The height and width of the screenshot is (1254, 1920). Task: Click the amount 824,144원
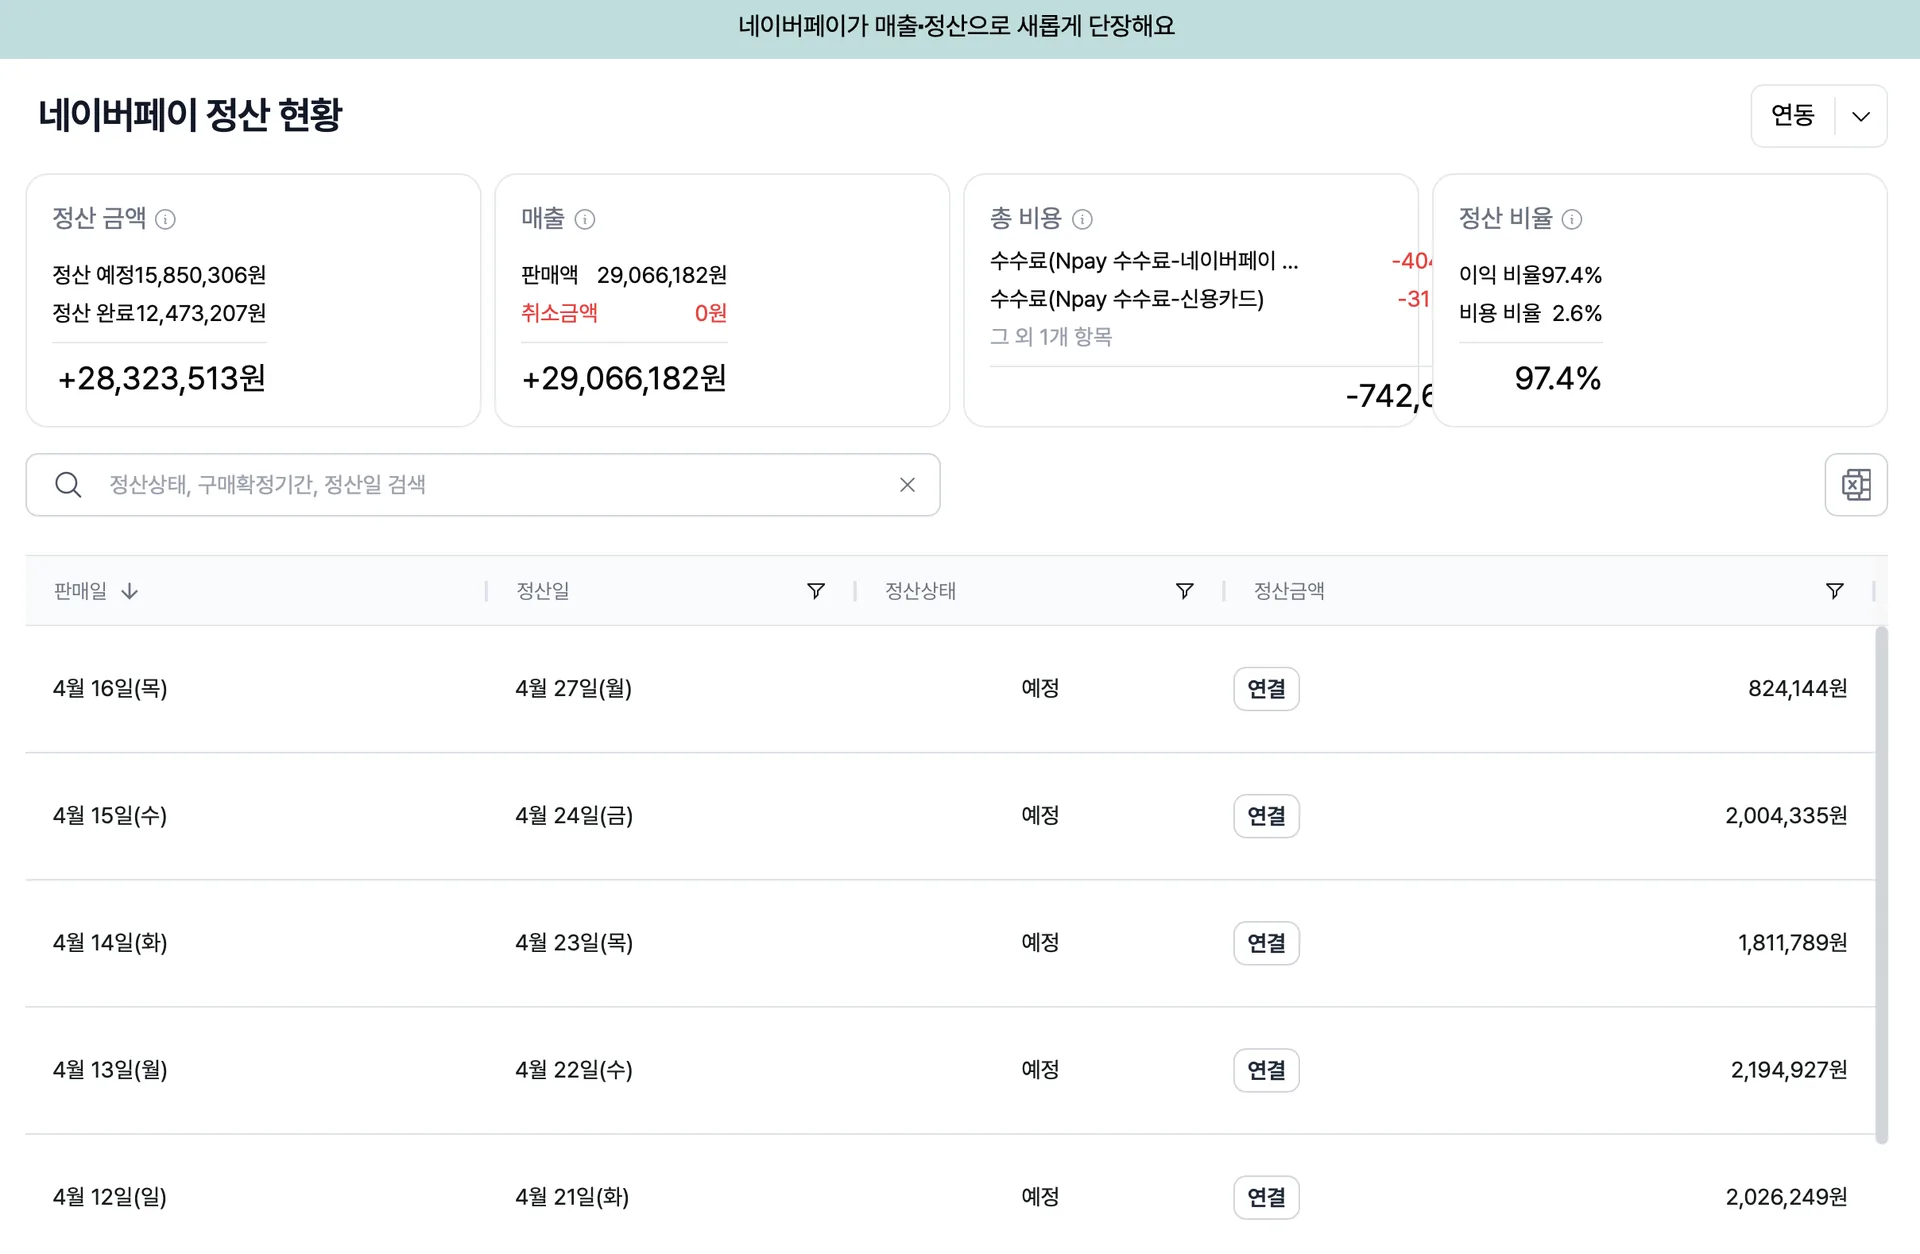[1797, 688]
